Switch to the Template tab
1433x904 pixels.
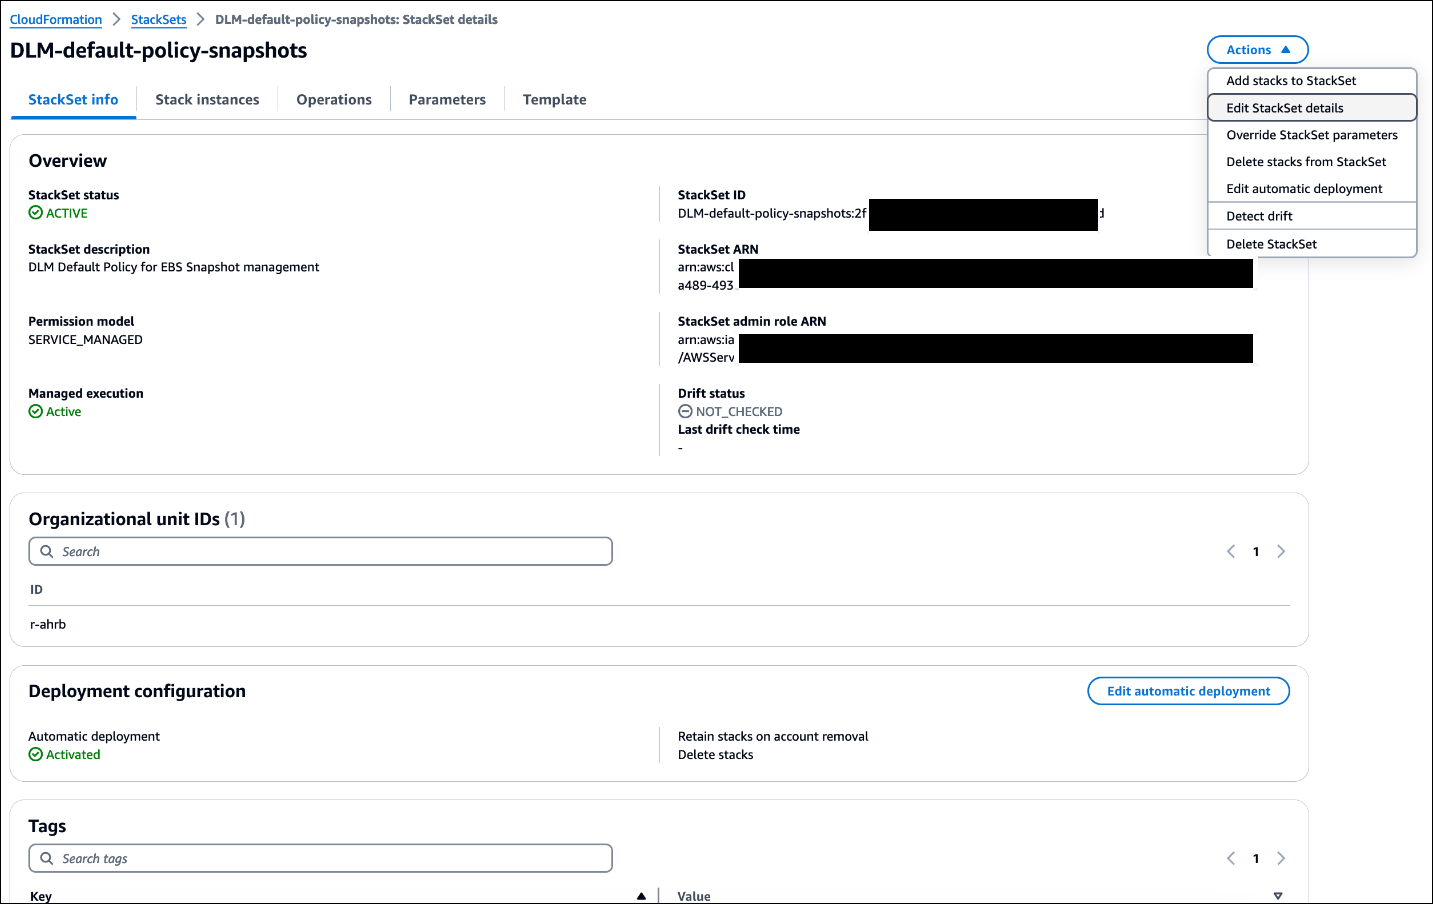(x=554, y=99)
